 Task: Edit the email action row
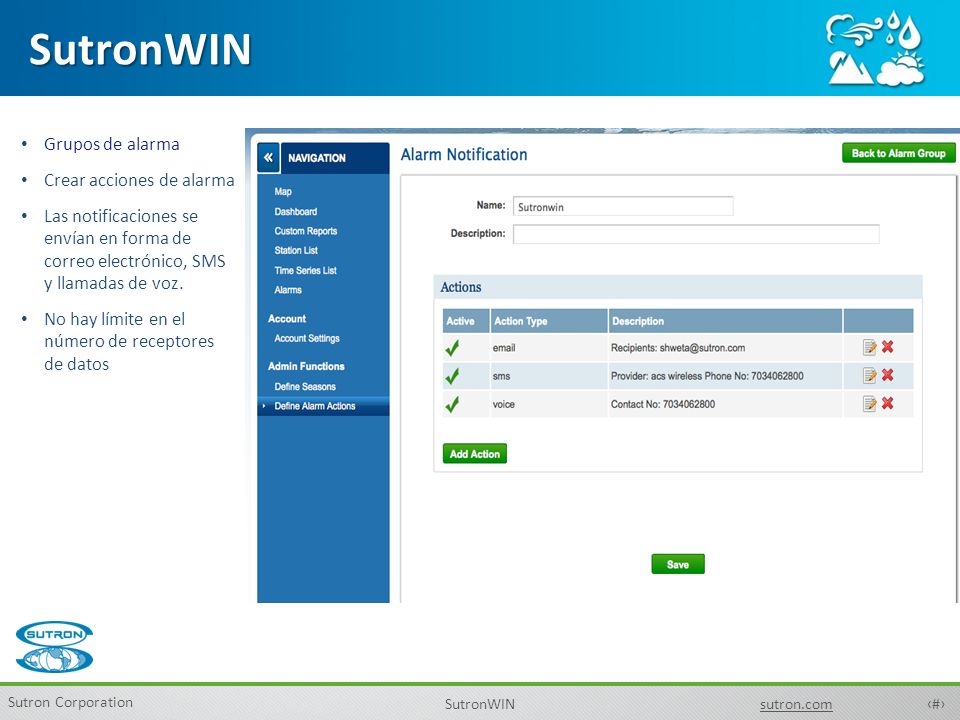[869, 347]
